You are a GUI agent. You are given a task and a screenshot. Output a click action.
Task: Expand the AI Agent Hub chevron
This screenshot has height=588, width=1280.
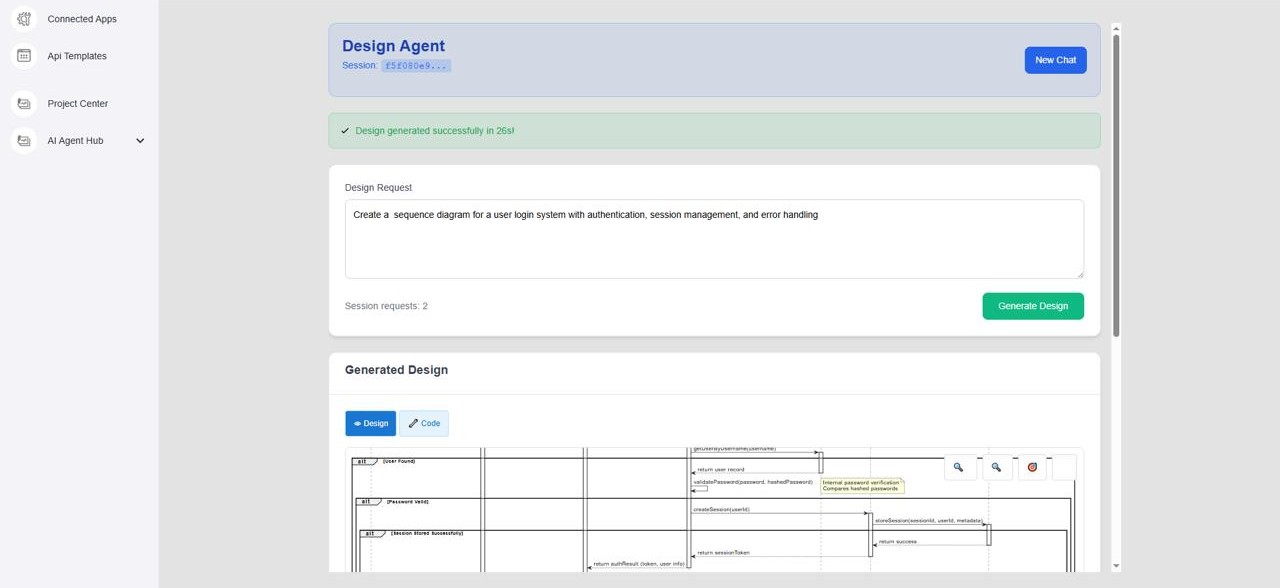click(140, 141)
